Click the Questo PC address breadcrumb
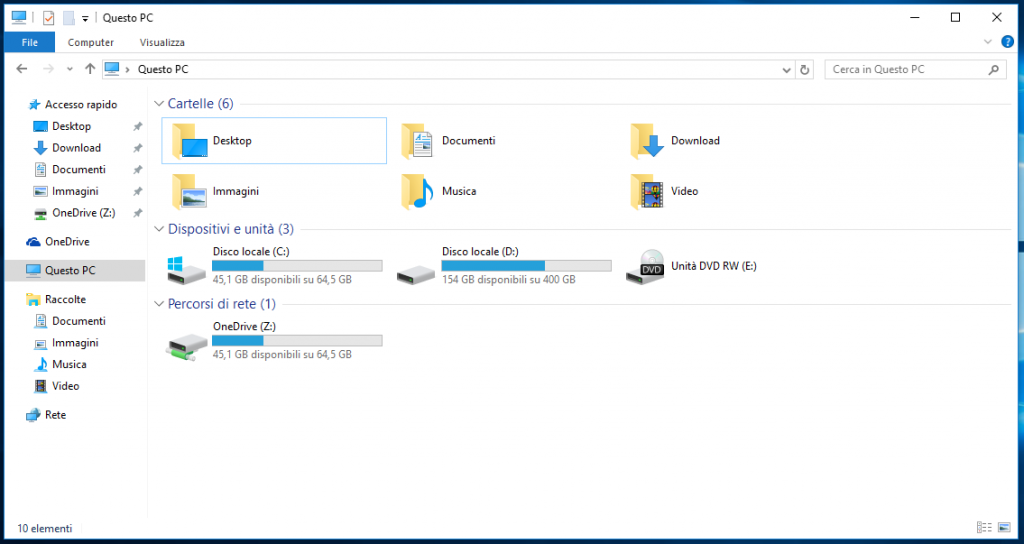1024x544 pixels. click(x=163, y=69)
